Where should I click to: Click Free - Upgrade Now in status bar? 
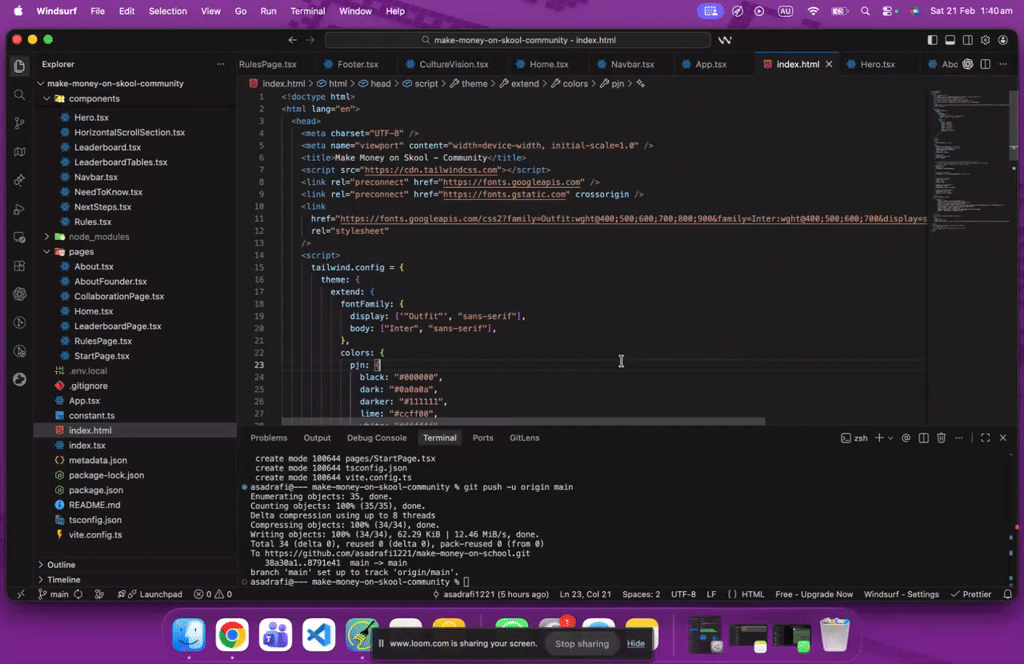814,594
